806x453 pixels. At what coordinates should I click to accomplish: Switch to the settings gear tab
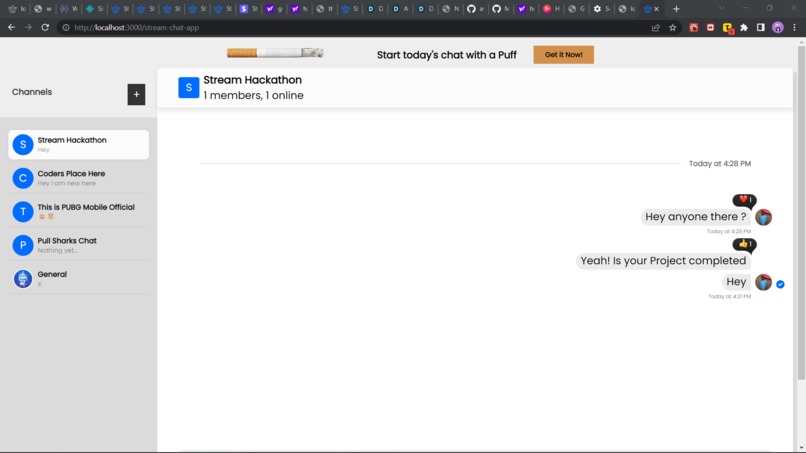click(x=601, y=9)
